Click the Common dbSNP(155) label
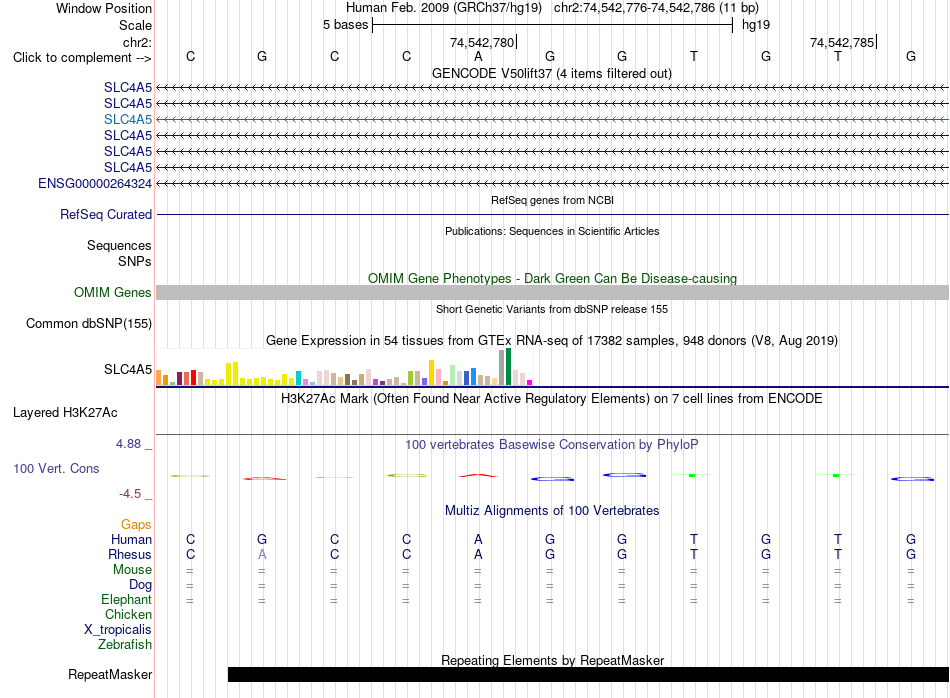Viewport: 950px width, 698px height. (x=88, y=324)
